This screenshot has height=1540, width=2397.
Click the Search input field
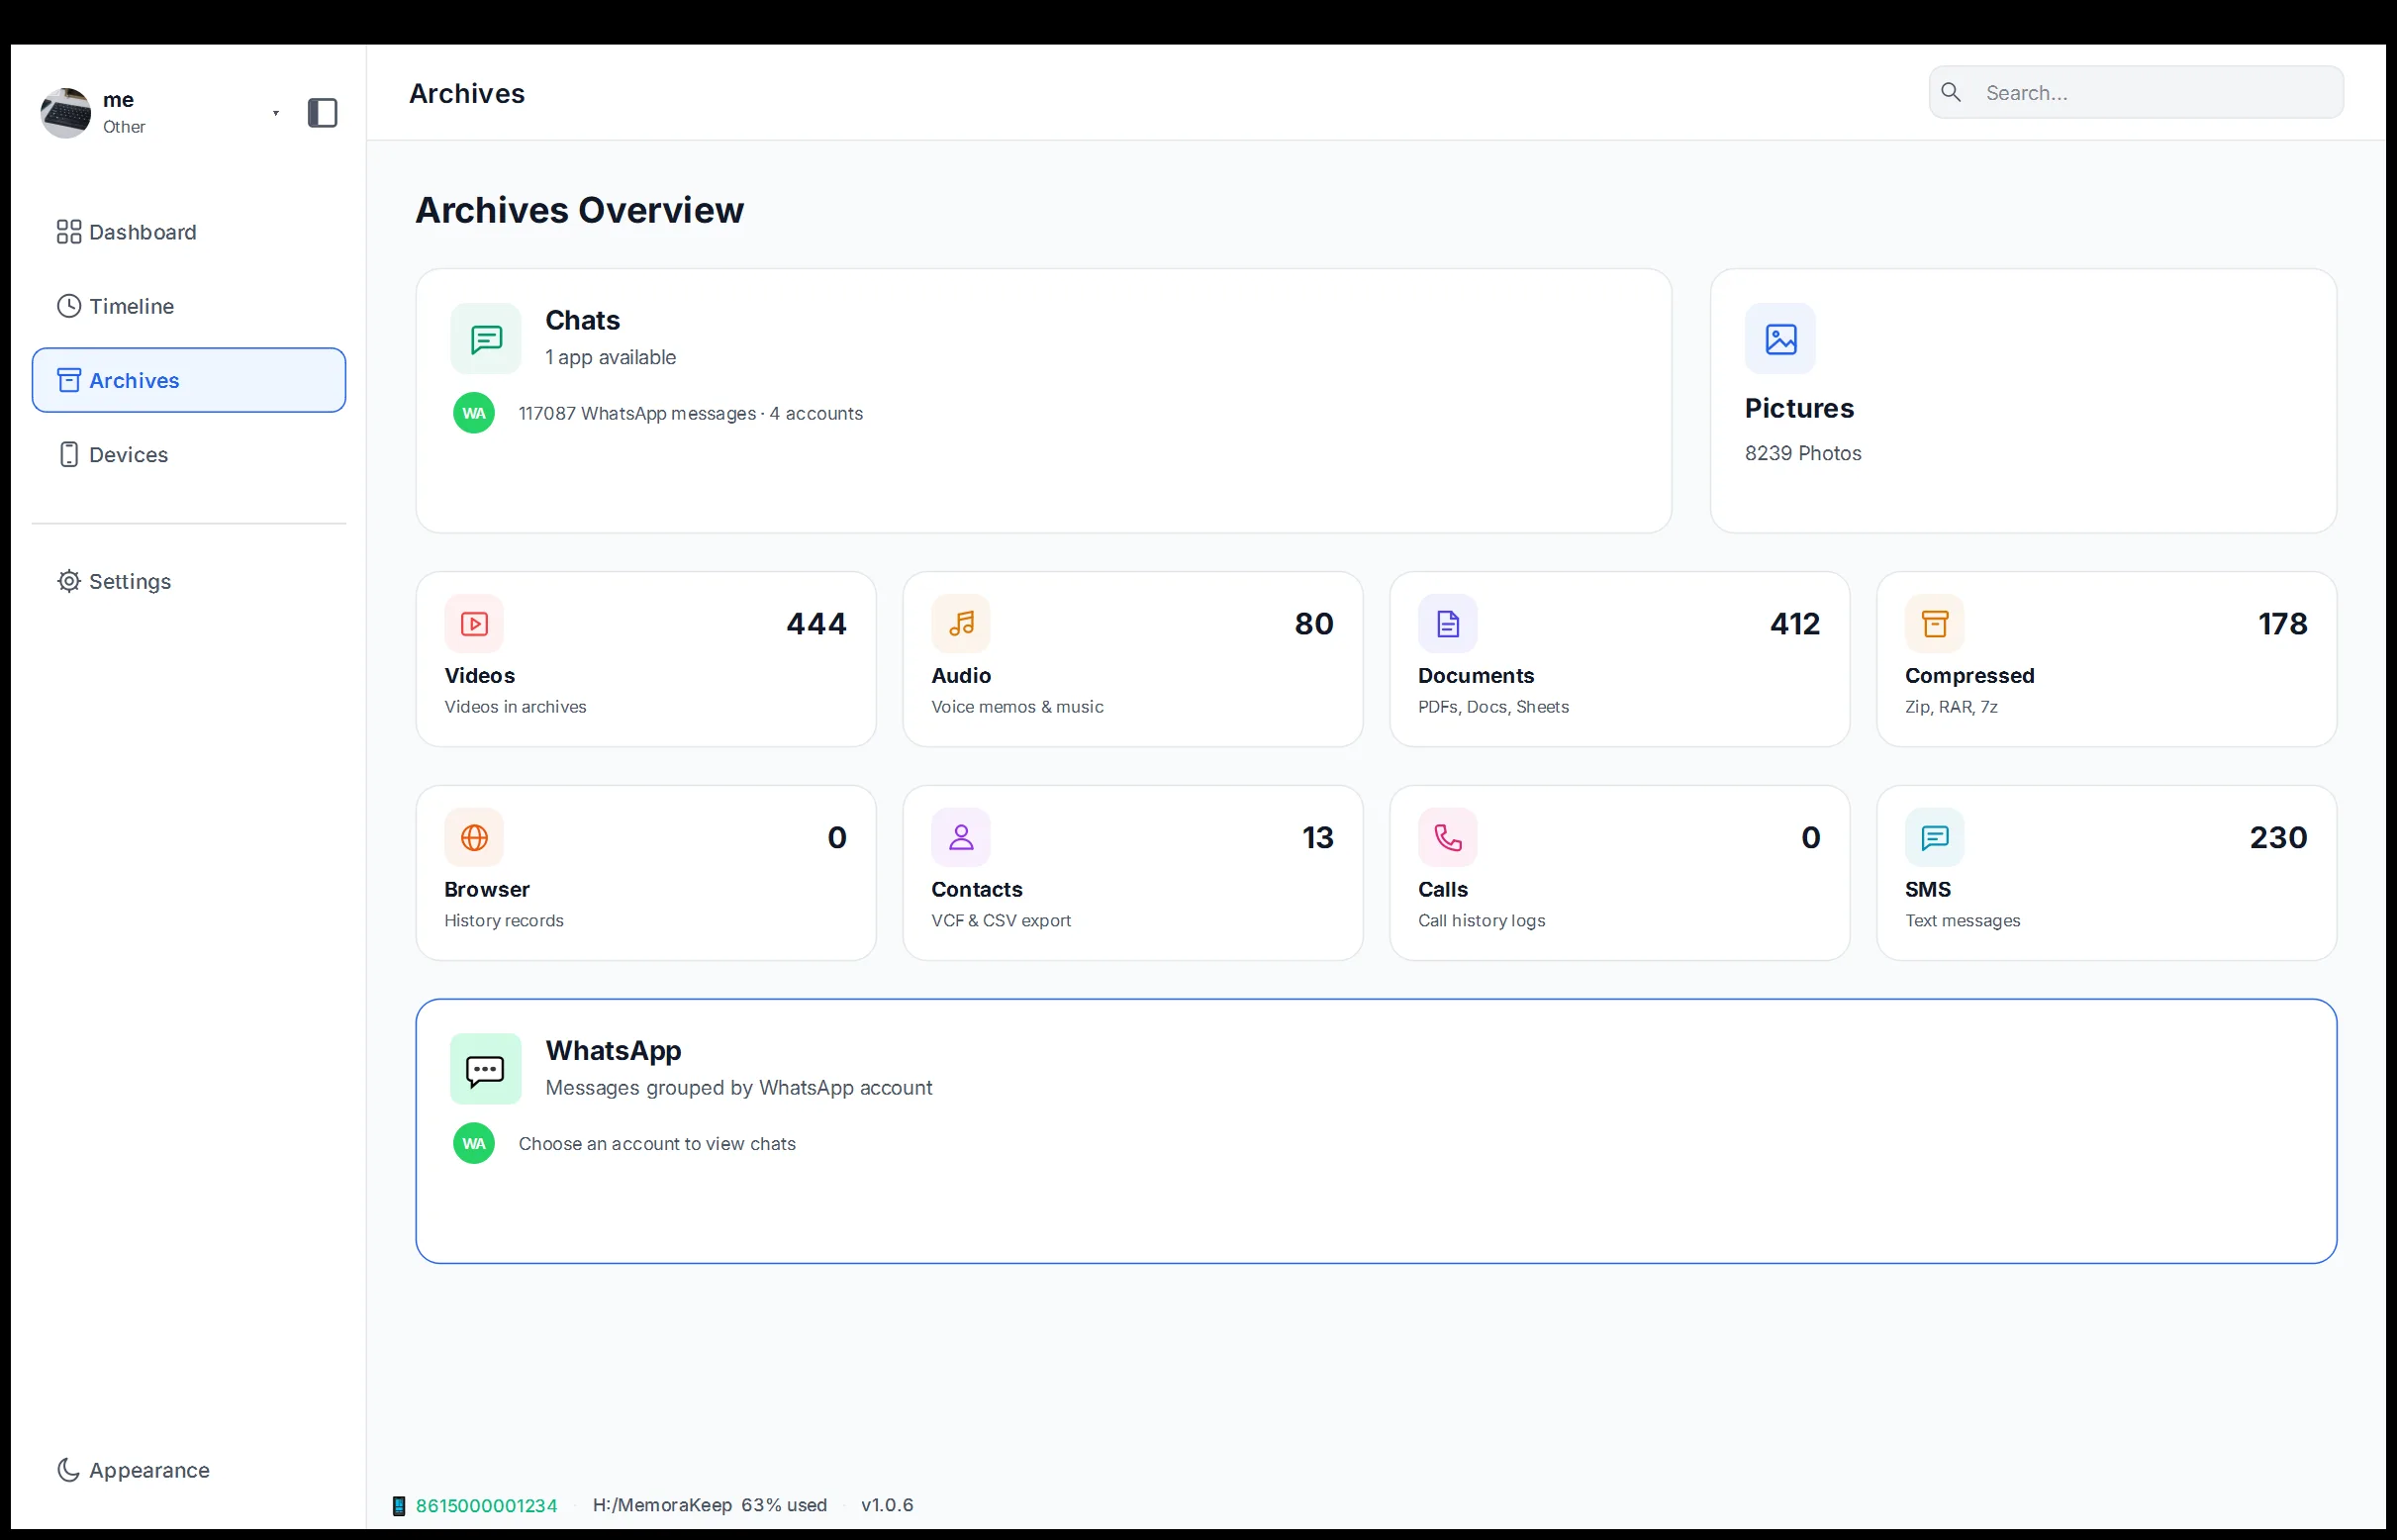pos(2135,92)
